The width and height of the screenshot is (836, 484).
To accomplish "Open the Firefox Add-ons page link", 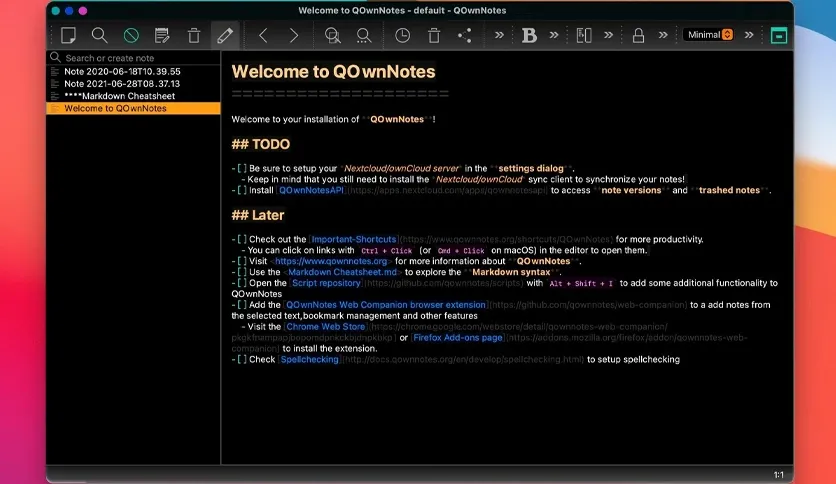I will click(x=457, y=337).
